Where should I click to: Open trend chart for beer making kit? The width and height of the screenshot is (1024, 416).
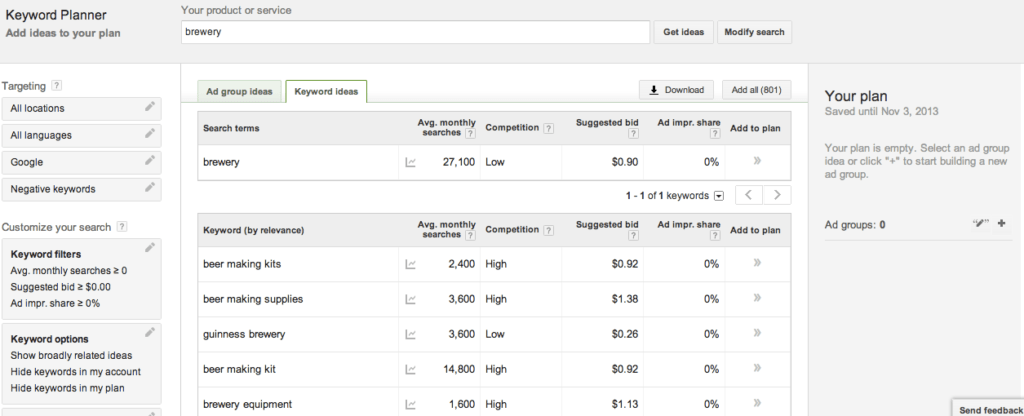[x=410, y=369]
